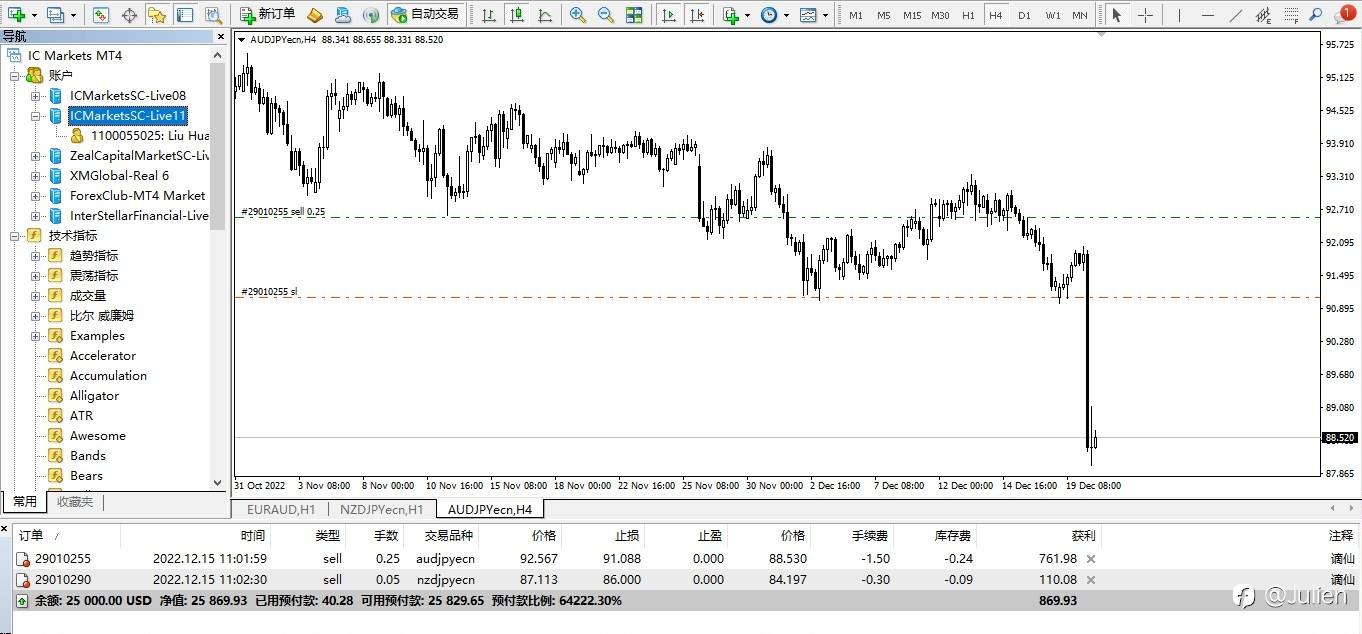Toggle the Data Window crosshair icon
This screenshot has height=634, width=1362.
[129, 15]
